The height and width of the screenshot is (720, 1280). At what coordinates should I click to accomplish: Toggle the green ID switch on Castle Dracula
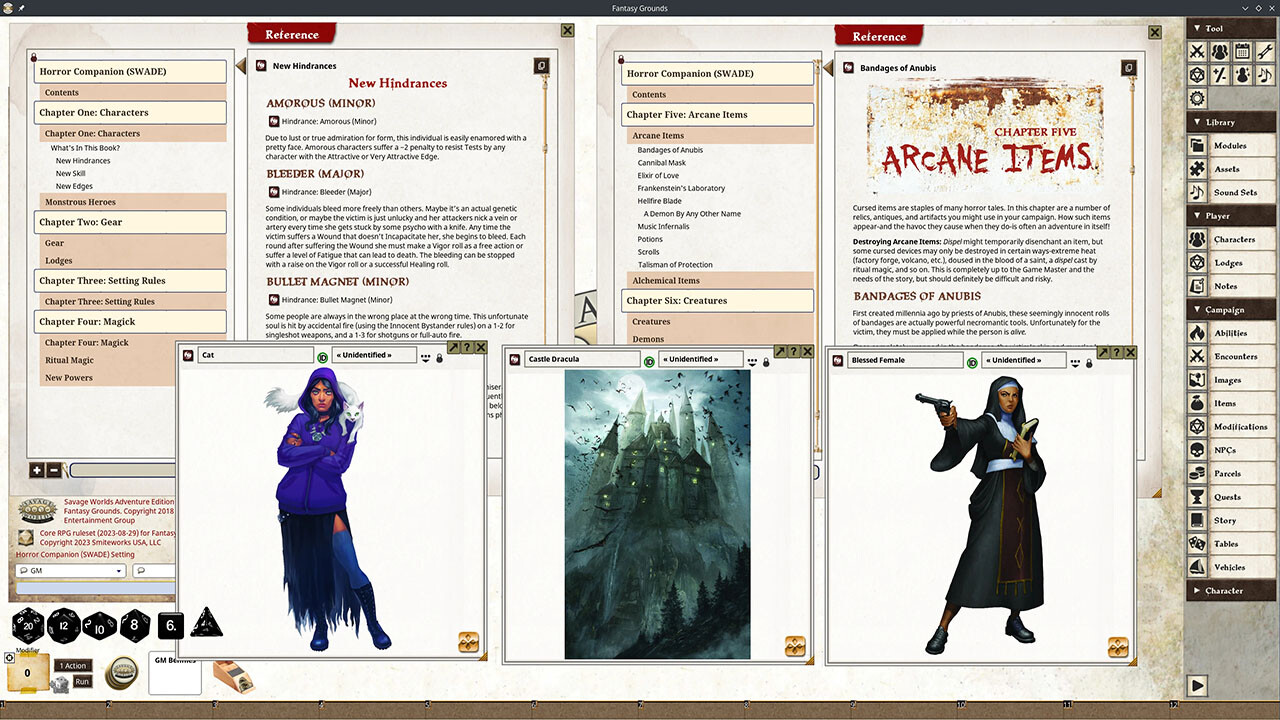(x=650, y=361)
